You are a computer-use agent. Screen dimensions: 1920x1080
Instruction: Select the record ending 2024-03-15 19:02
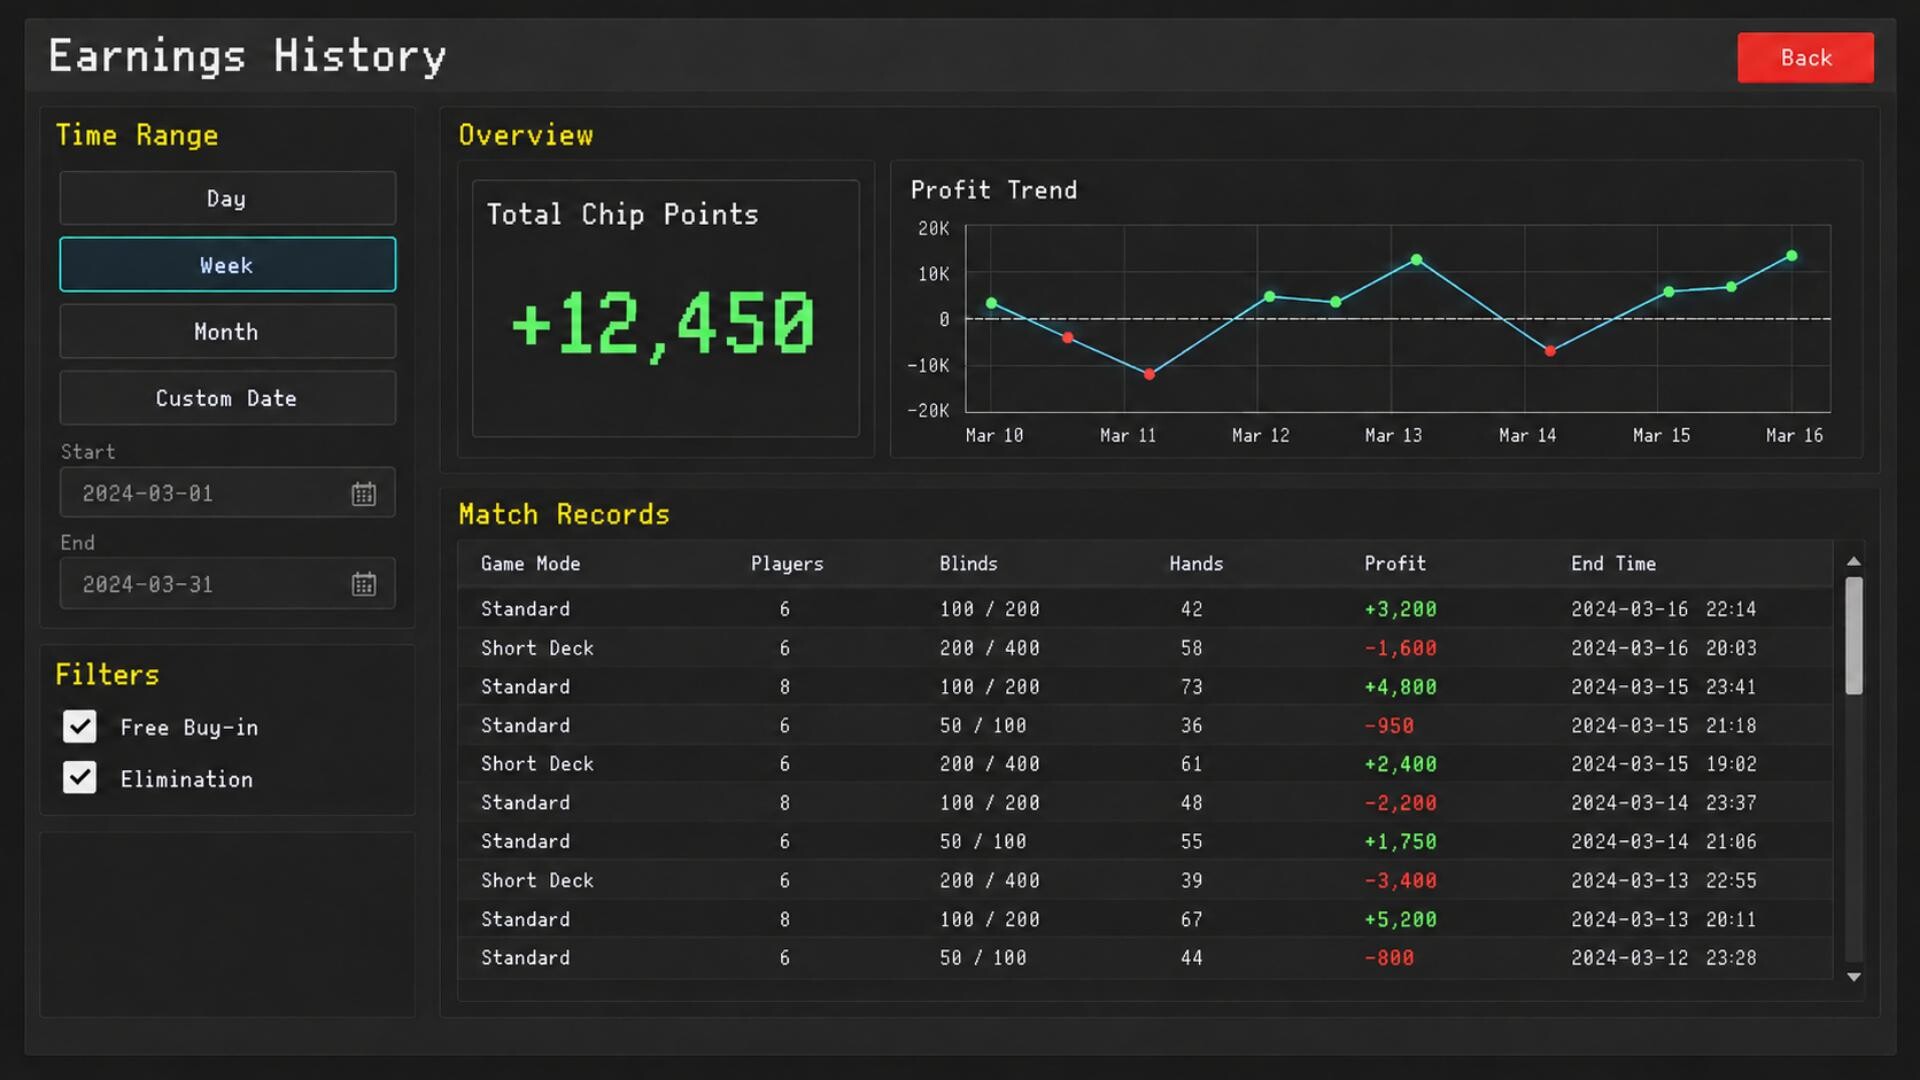[1145, 764]
